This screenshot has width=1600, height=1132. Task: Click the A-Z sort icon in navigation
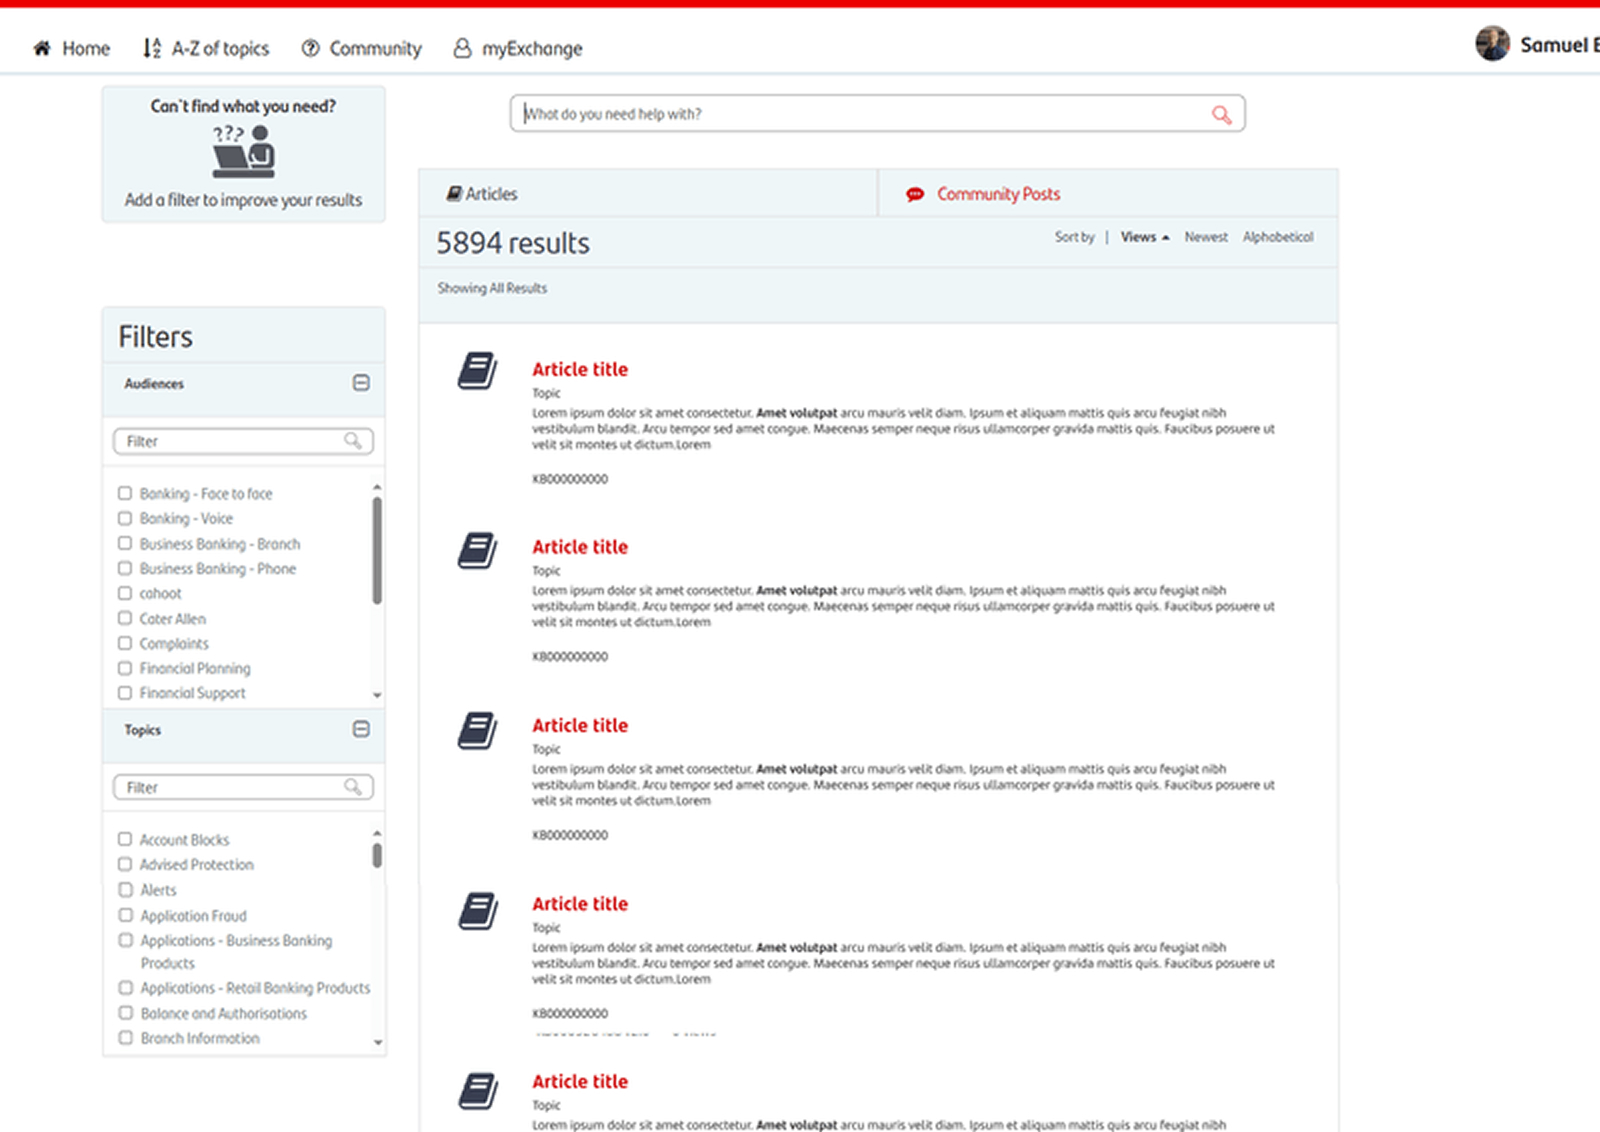[152, 48]
